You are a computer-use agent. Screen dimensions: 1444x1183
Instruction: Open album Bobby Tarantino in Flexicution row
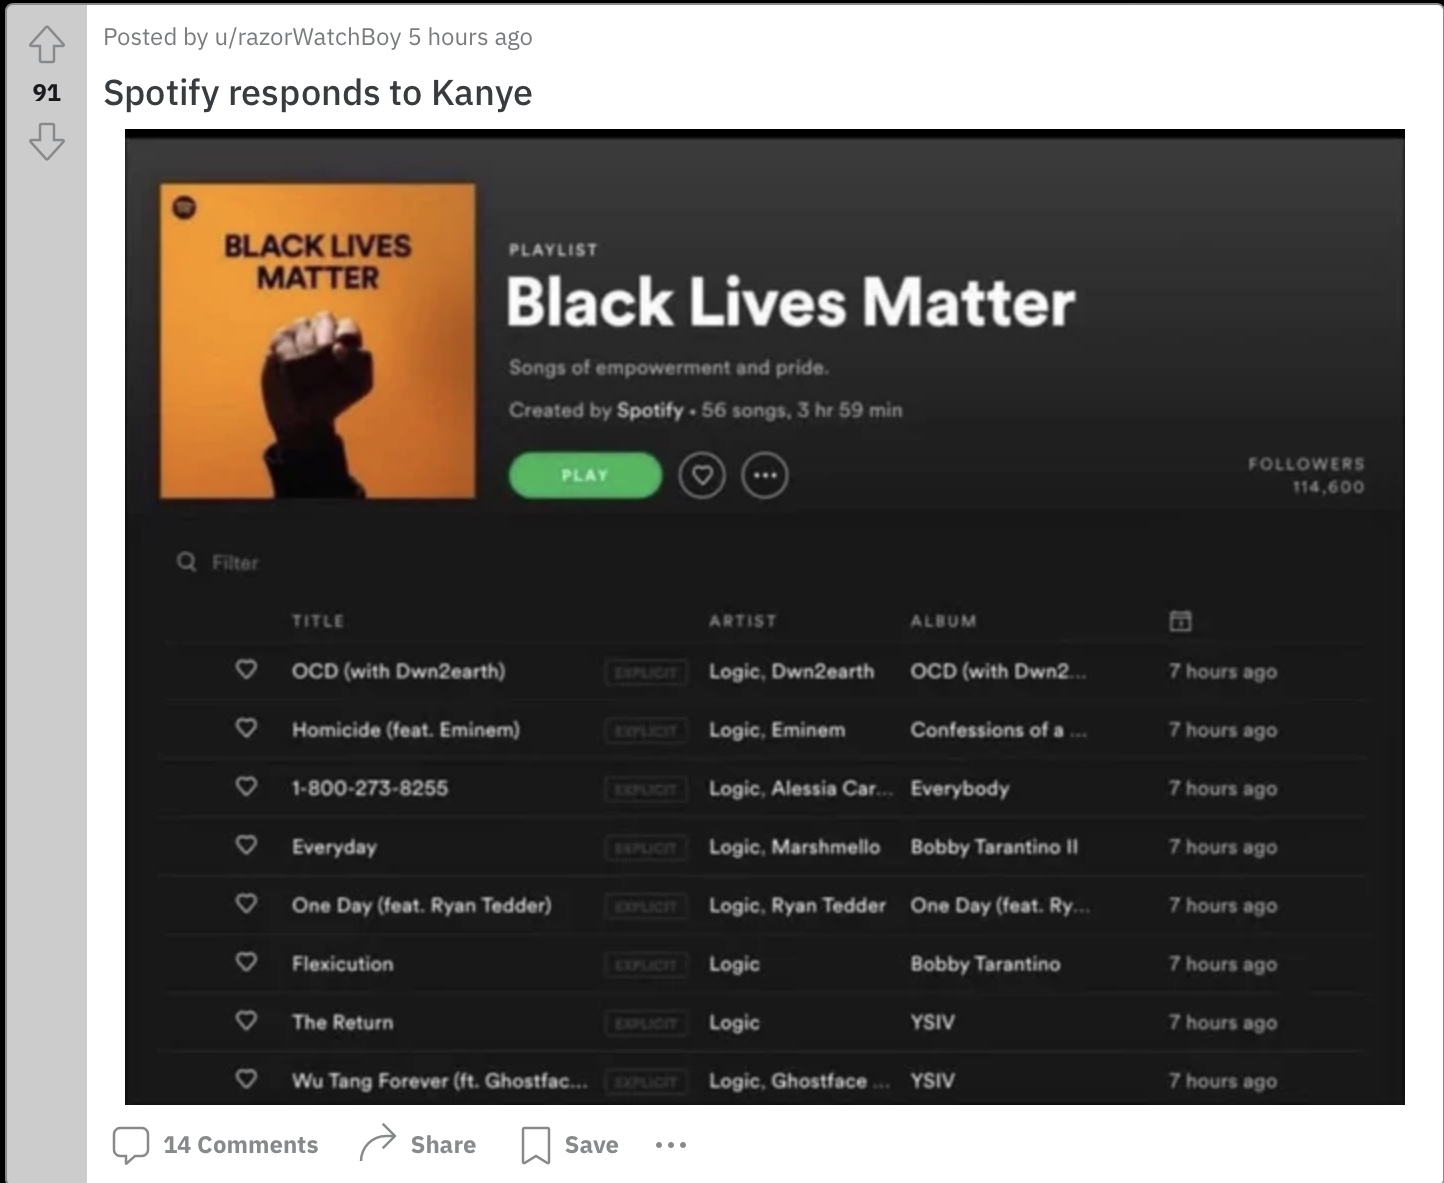985,964
